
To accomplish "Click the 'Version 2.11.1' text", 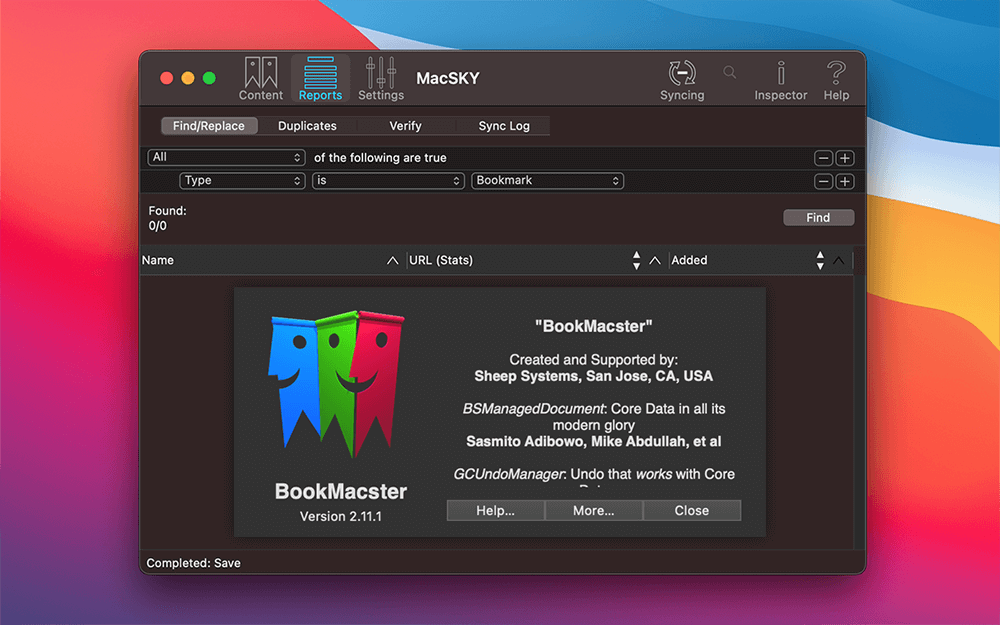I will (341, 517).
